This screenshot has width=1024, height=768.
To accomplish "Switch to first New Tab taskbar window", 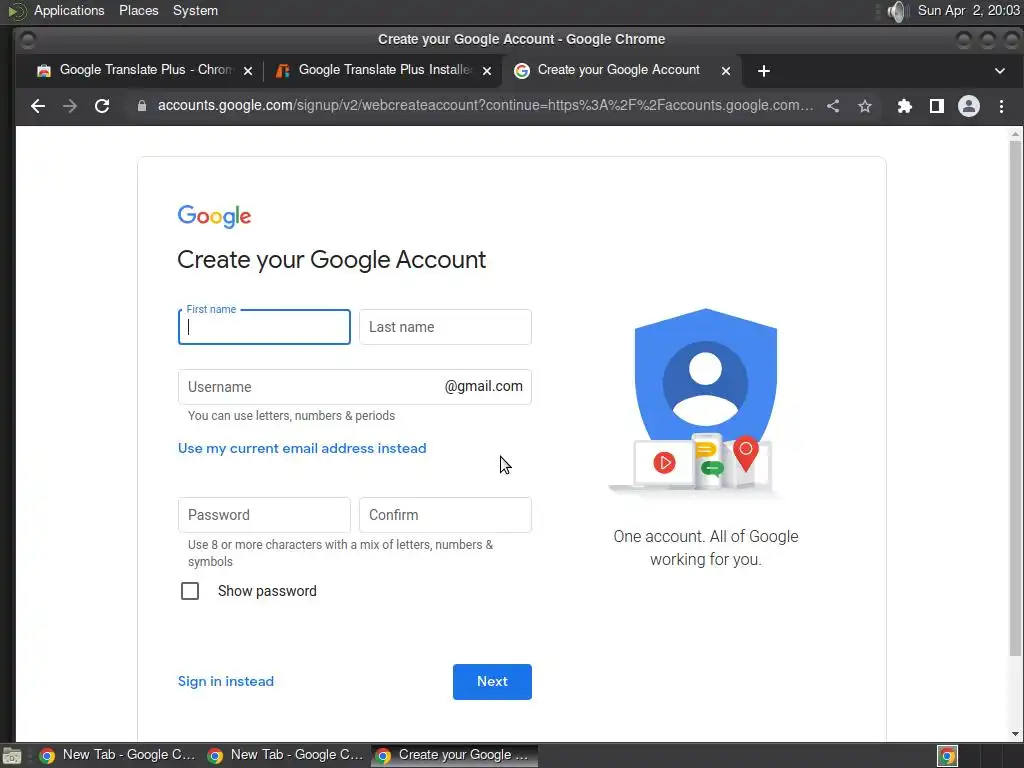I will 118,755.
